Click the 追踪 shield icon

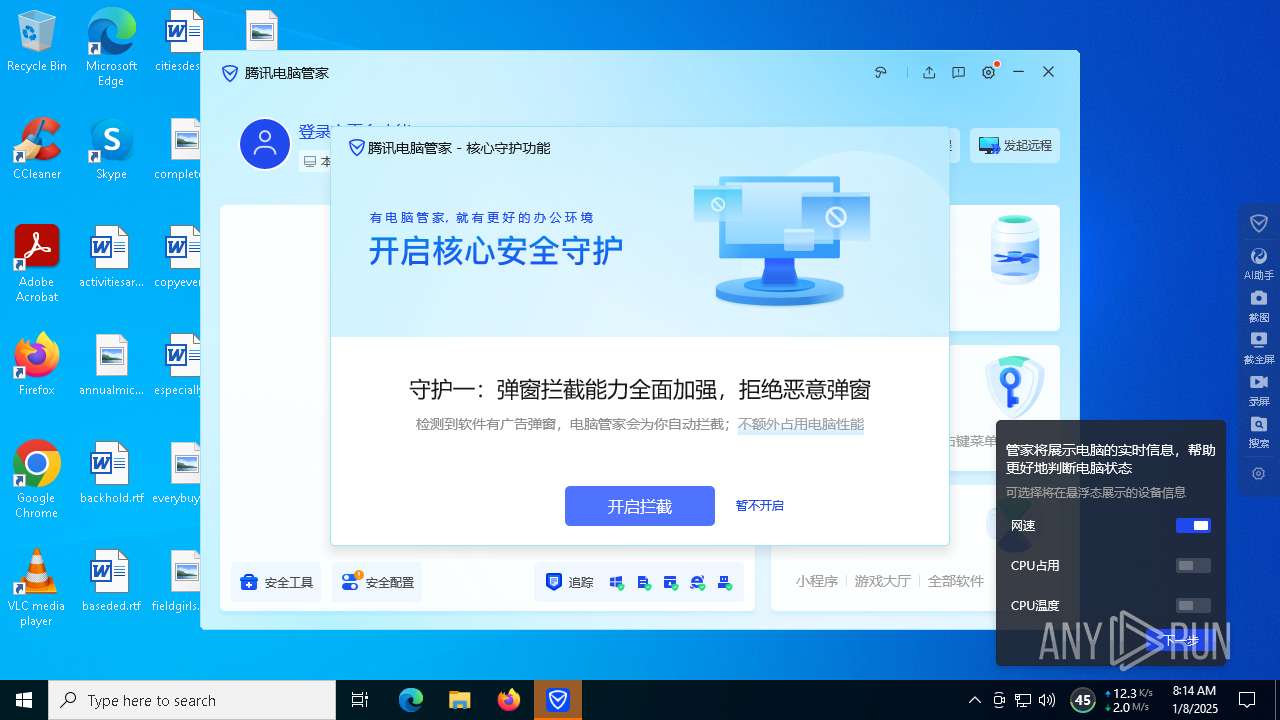pyautogui.click(x=553, y=581)
